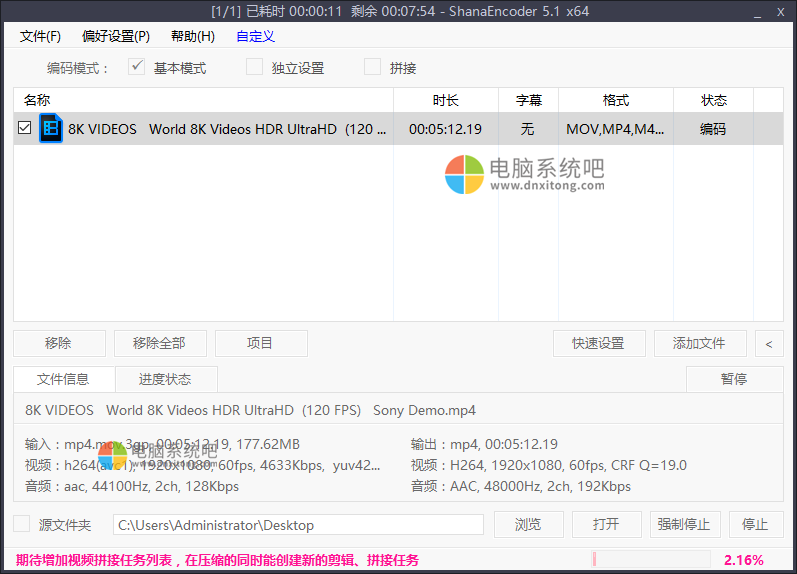Collapse panel with the < arrow button
797x574 pixels.
click(x=769, y=343)
